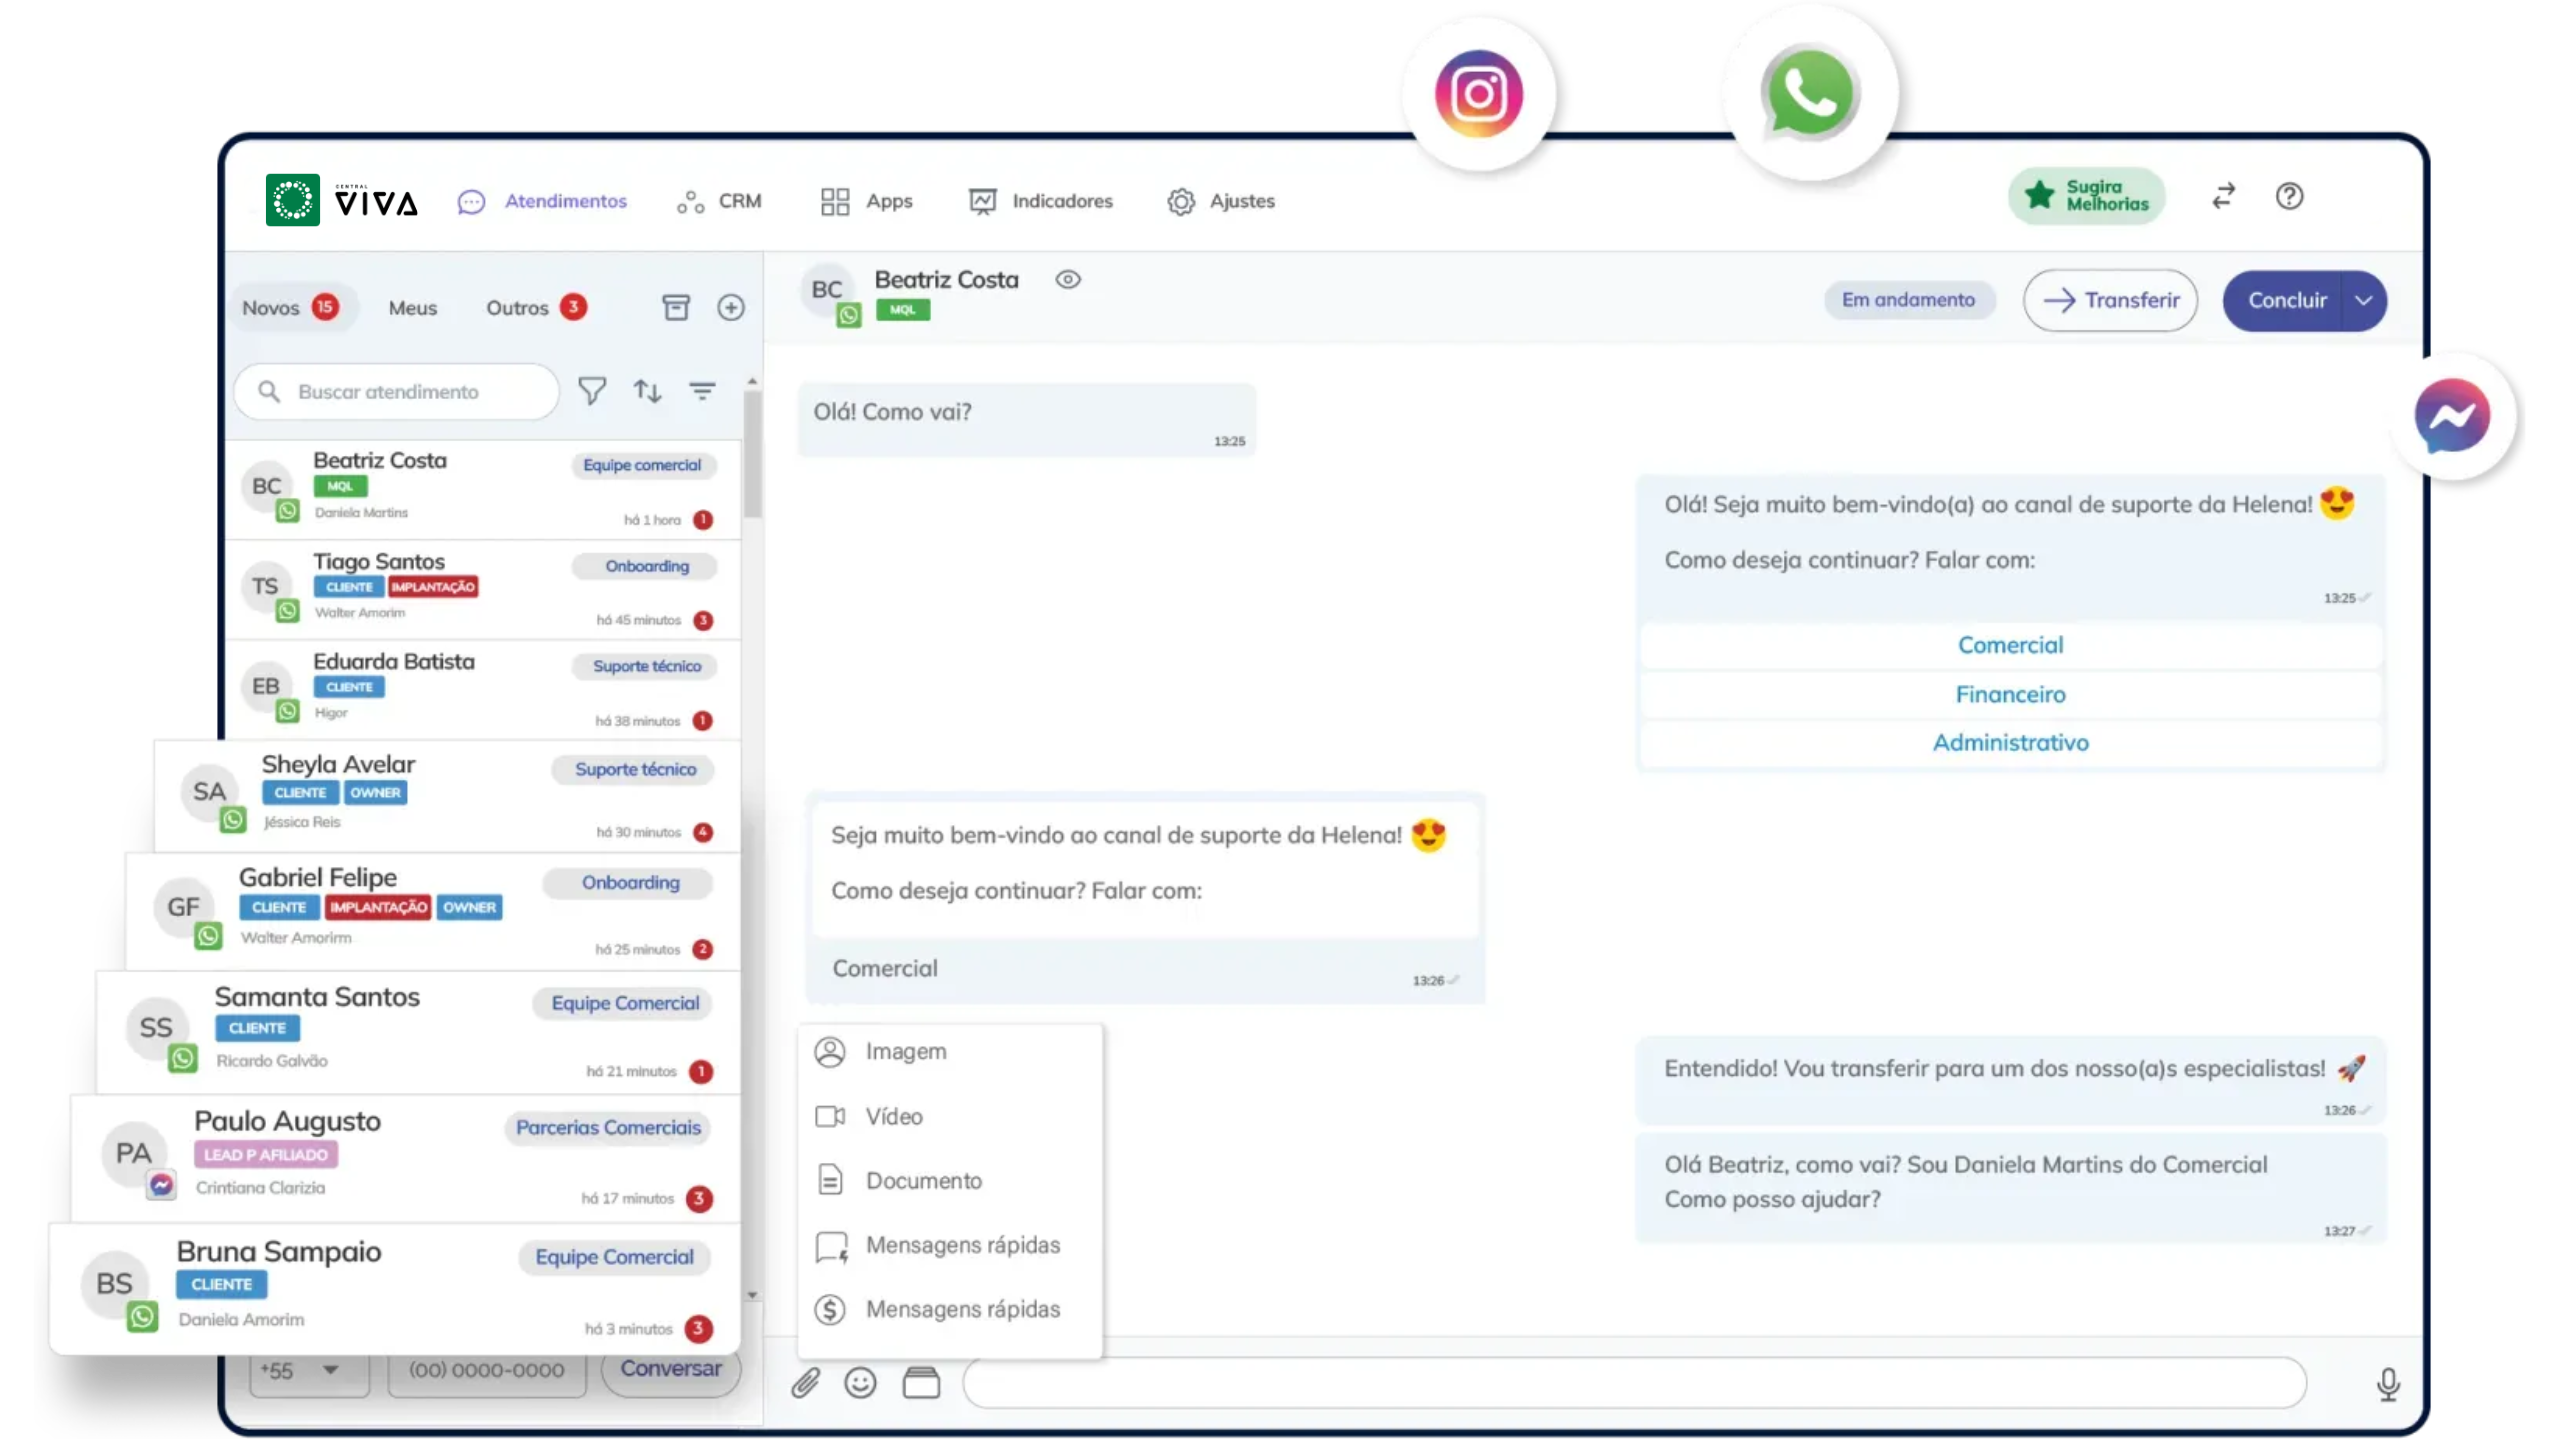Click the paperclip attachment icon
The width and height of the screenshot is (2559, 1439).
tap(806, 1383)
